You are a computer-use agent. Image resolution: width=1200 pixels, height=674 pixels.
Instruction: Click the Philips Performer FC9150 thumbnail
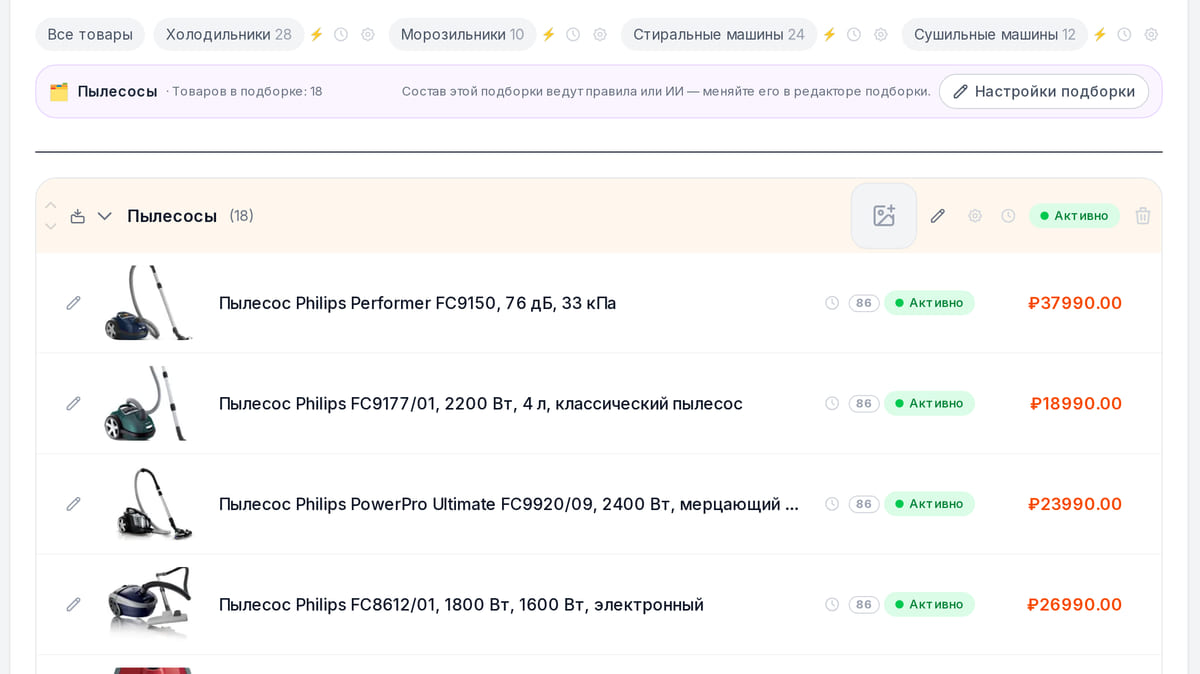[x=149, y=303]
